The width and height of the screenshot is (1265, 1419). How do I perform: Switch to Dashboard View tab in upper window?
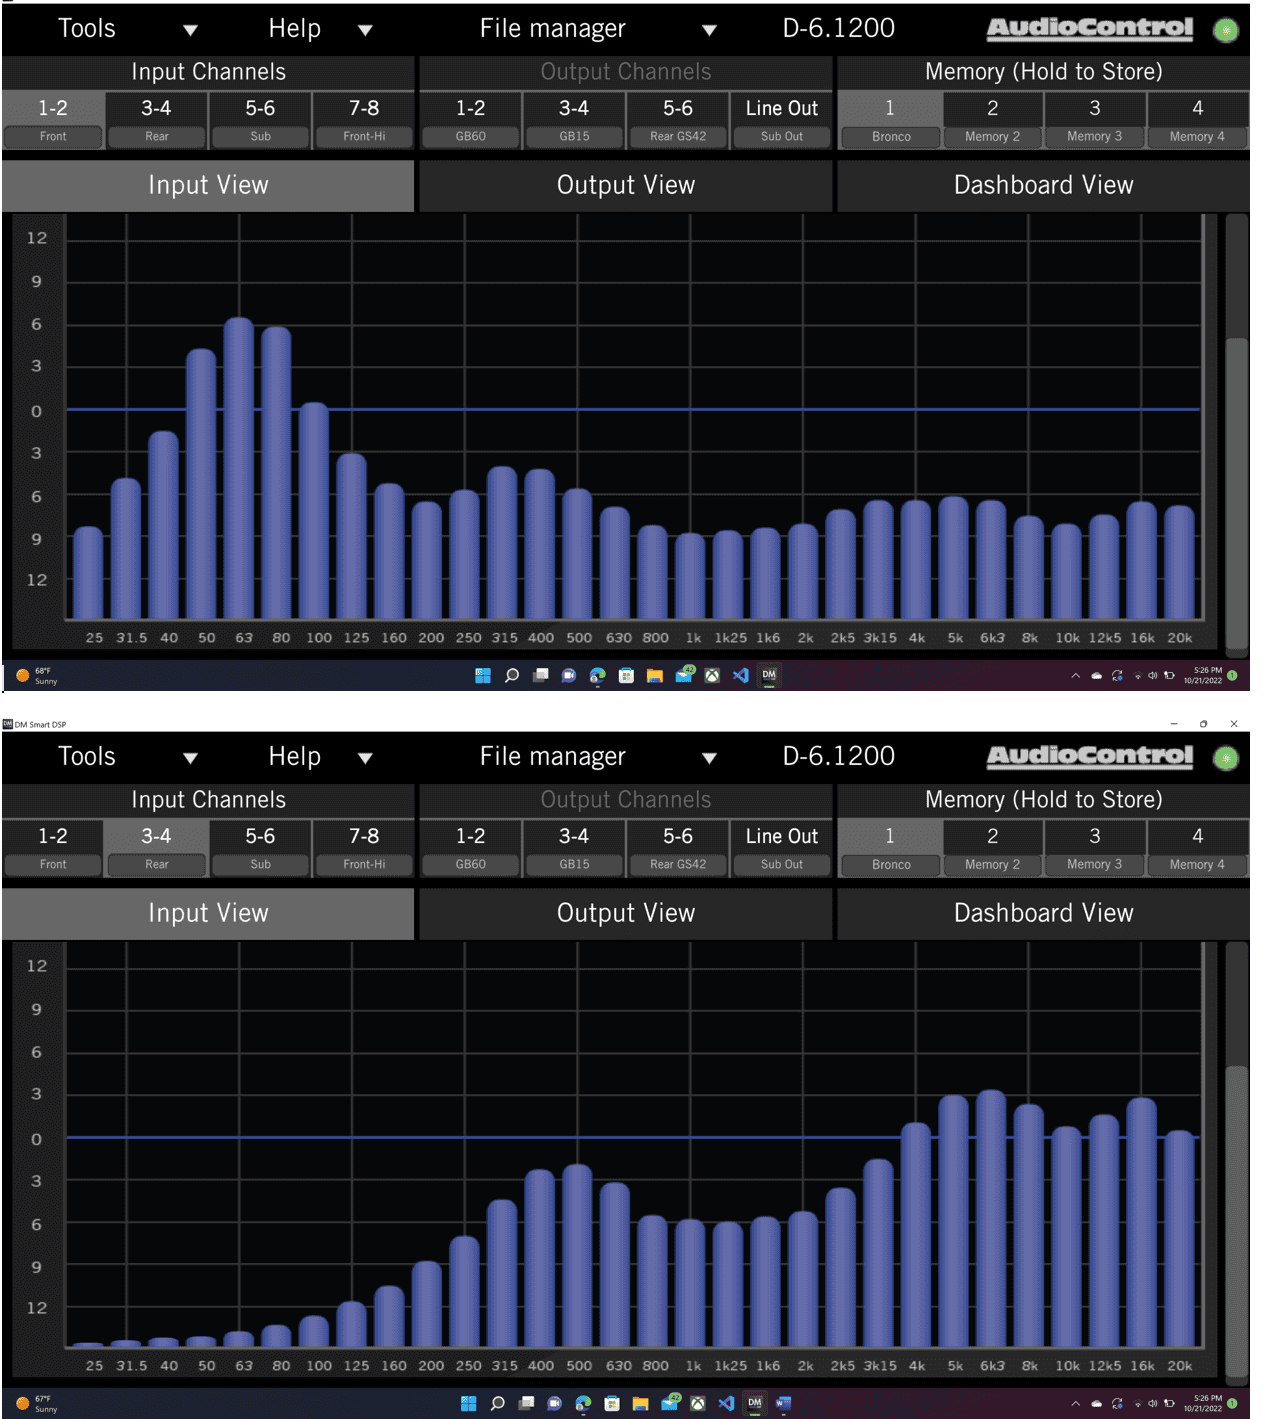pos(1043,186)
